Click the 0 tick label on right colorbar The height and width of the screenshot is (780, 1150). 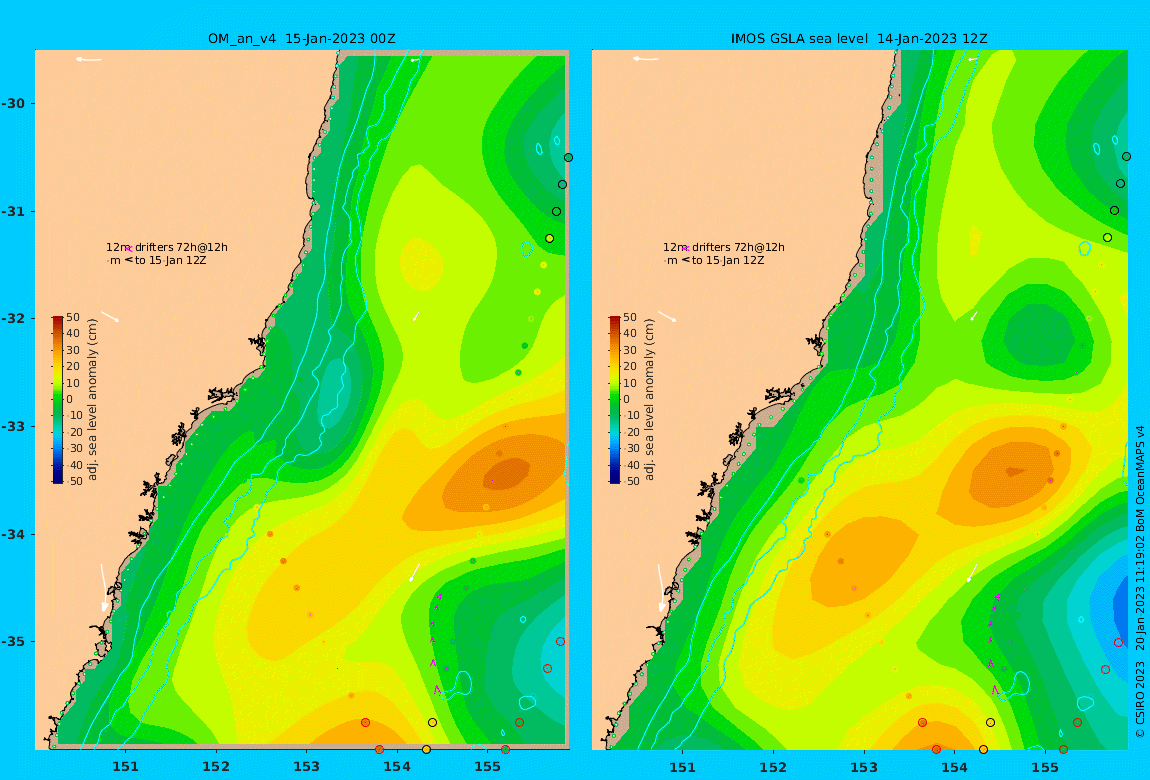click(626, 400)
